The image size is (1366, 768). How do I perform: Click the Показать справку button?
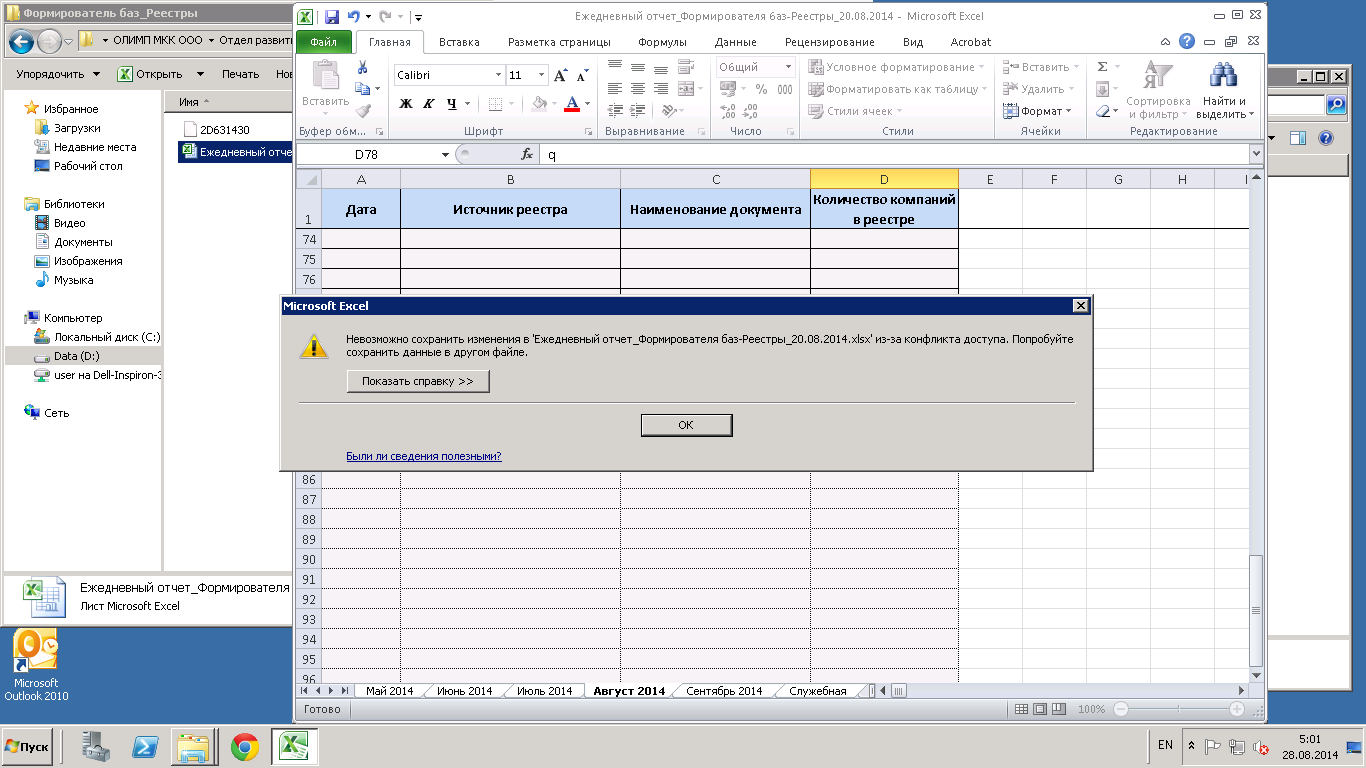(x=418, y=381)
